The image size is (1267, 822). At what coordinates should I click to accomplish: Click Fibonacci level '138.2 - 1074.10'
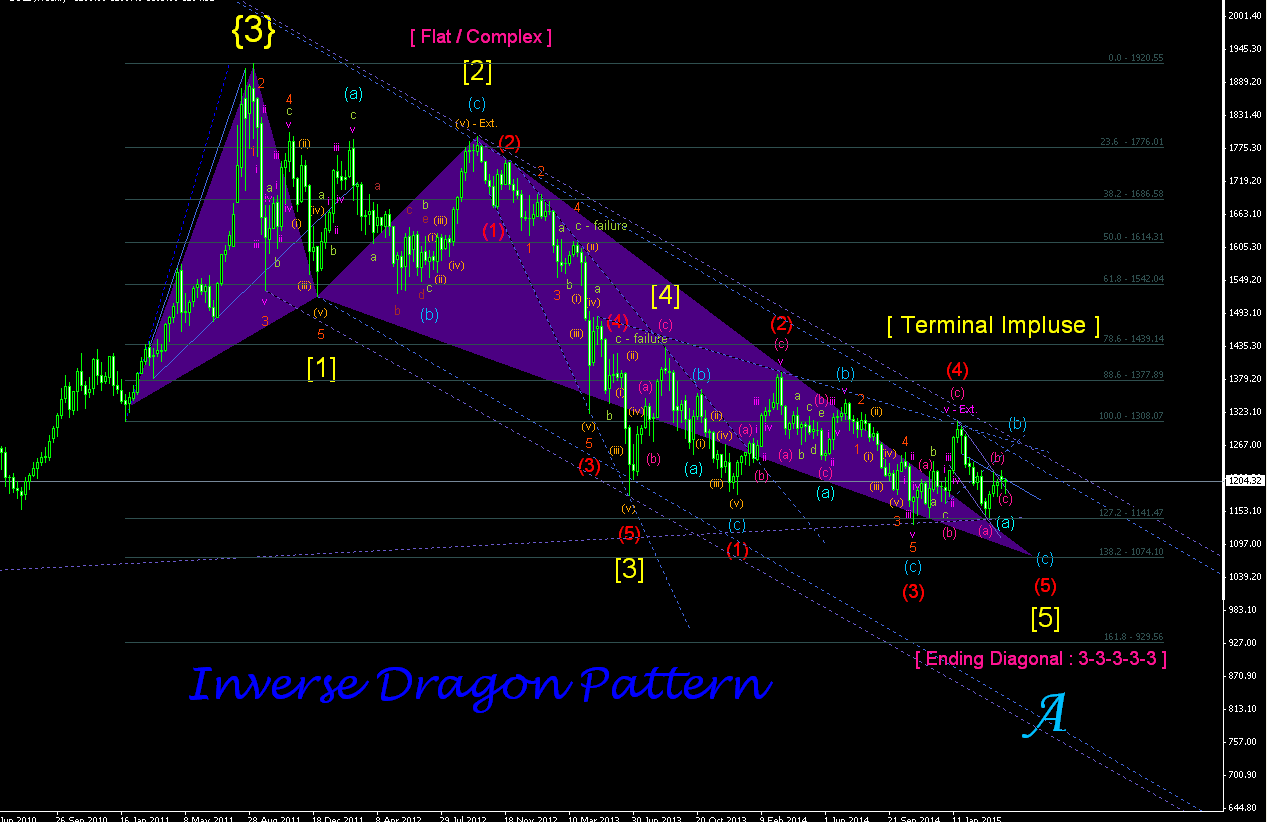(1132, 551)
